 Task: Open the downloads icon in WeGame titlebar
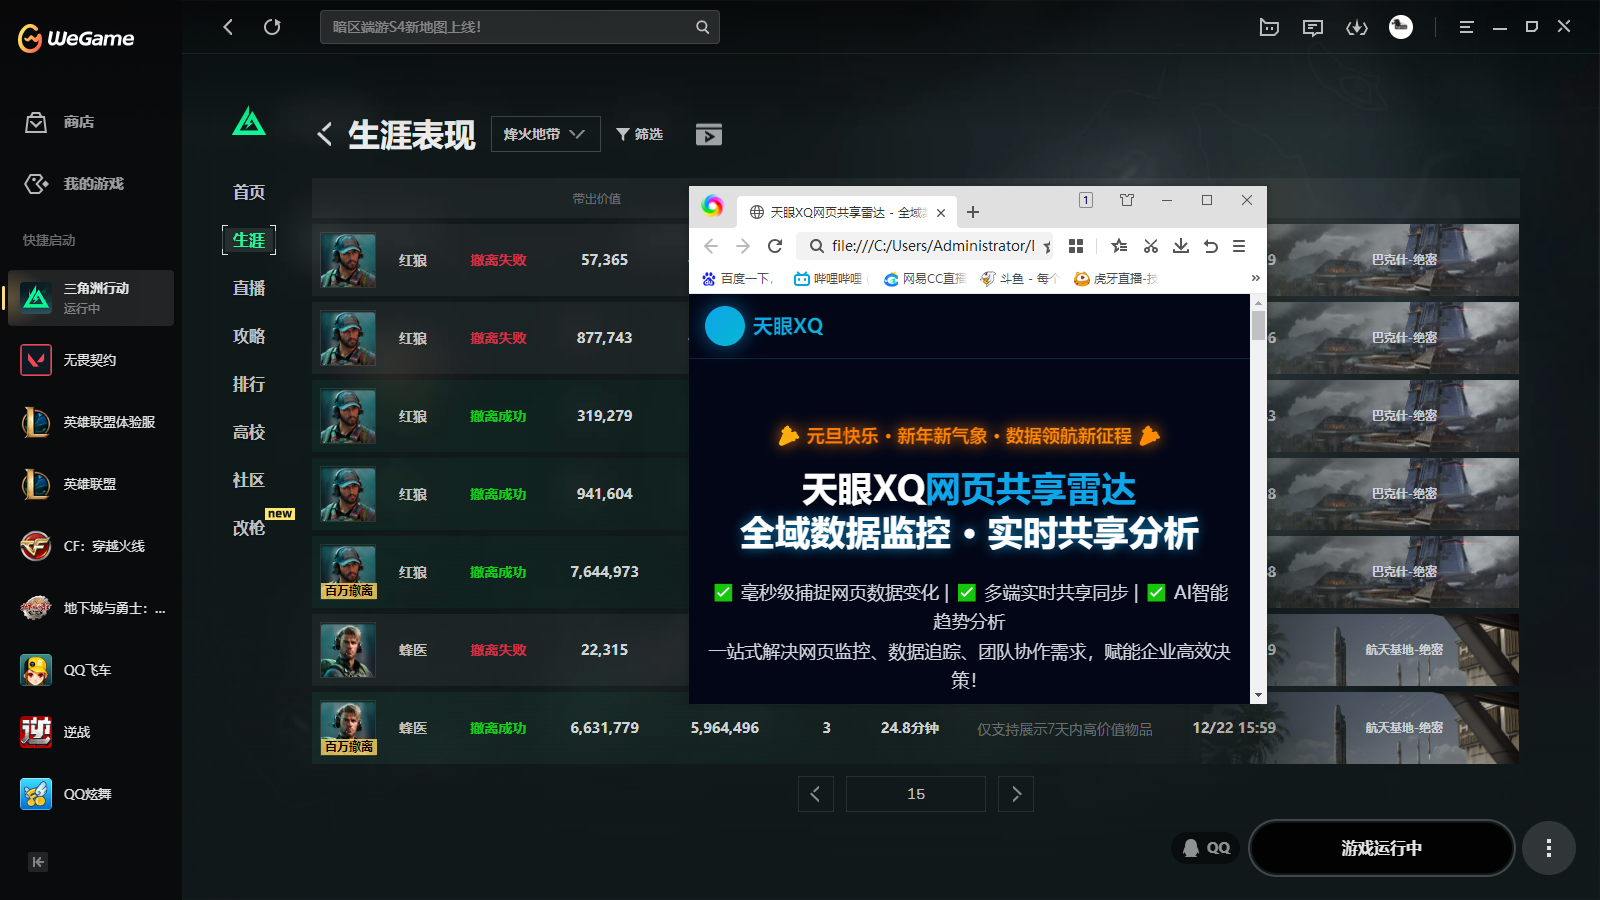[x=1357, y=27]
